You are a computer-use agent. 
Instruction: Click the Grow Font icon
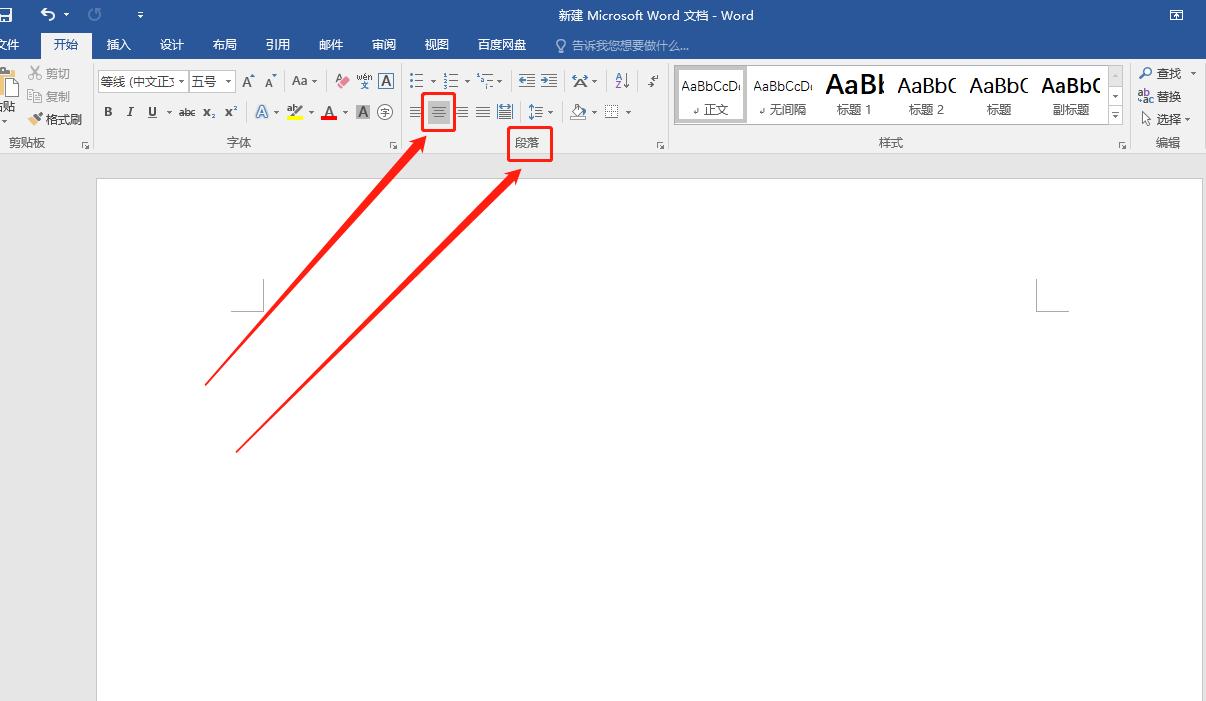248,81
